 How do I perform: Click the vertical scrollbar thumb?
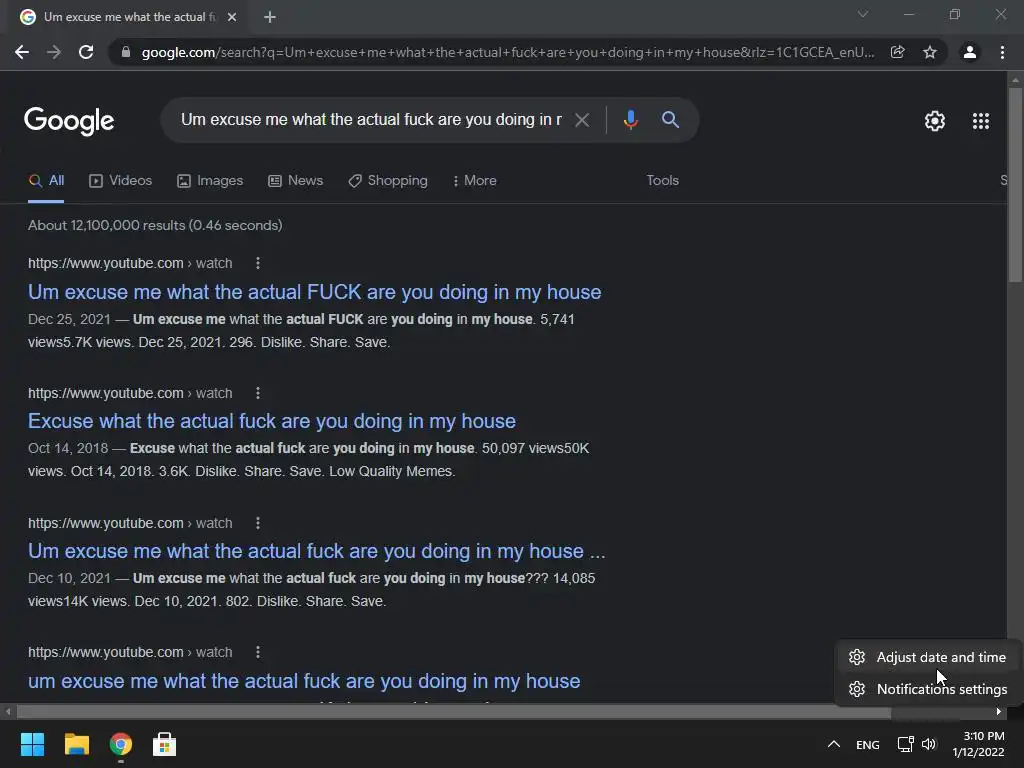[x=1015, y=185]
